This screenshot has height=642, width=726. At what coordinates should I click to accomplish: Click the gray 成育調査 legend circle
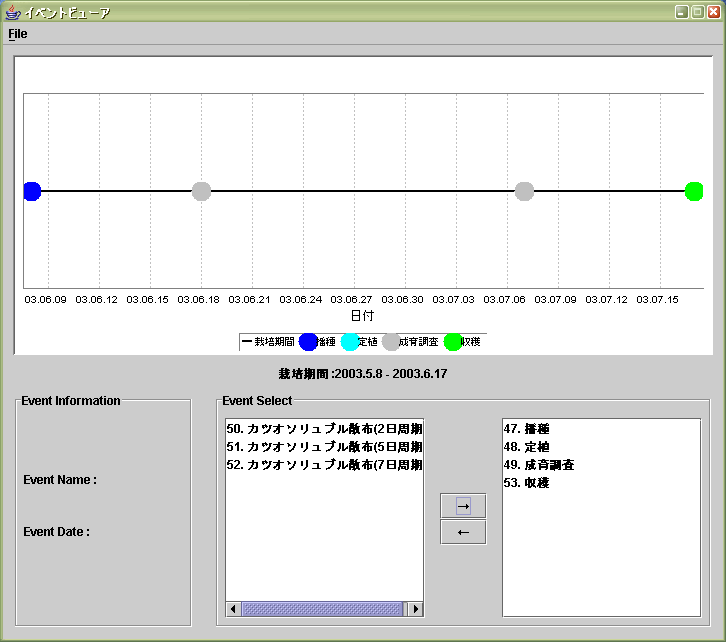(391, 342)
